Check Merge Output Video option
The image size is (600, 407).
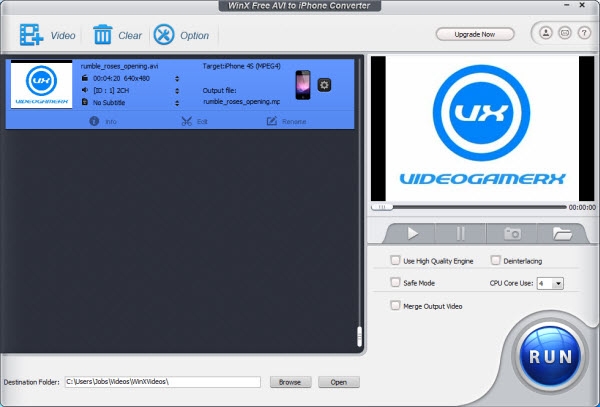click(396, 305)
